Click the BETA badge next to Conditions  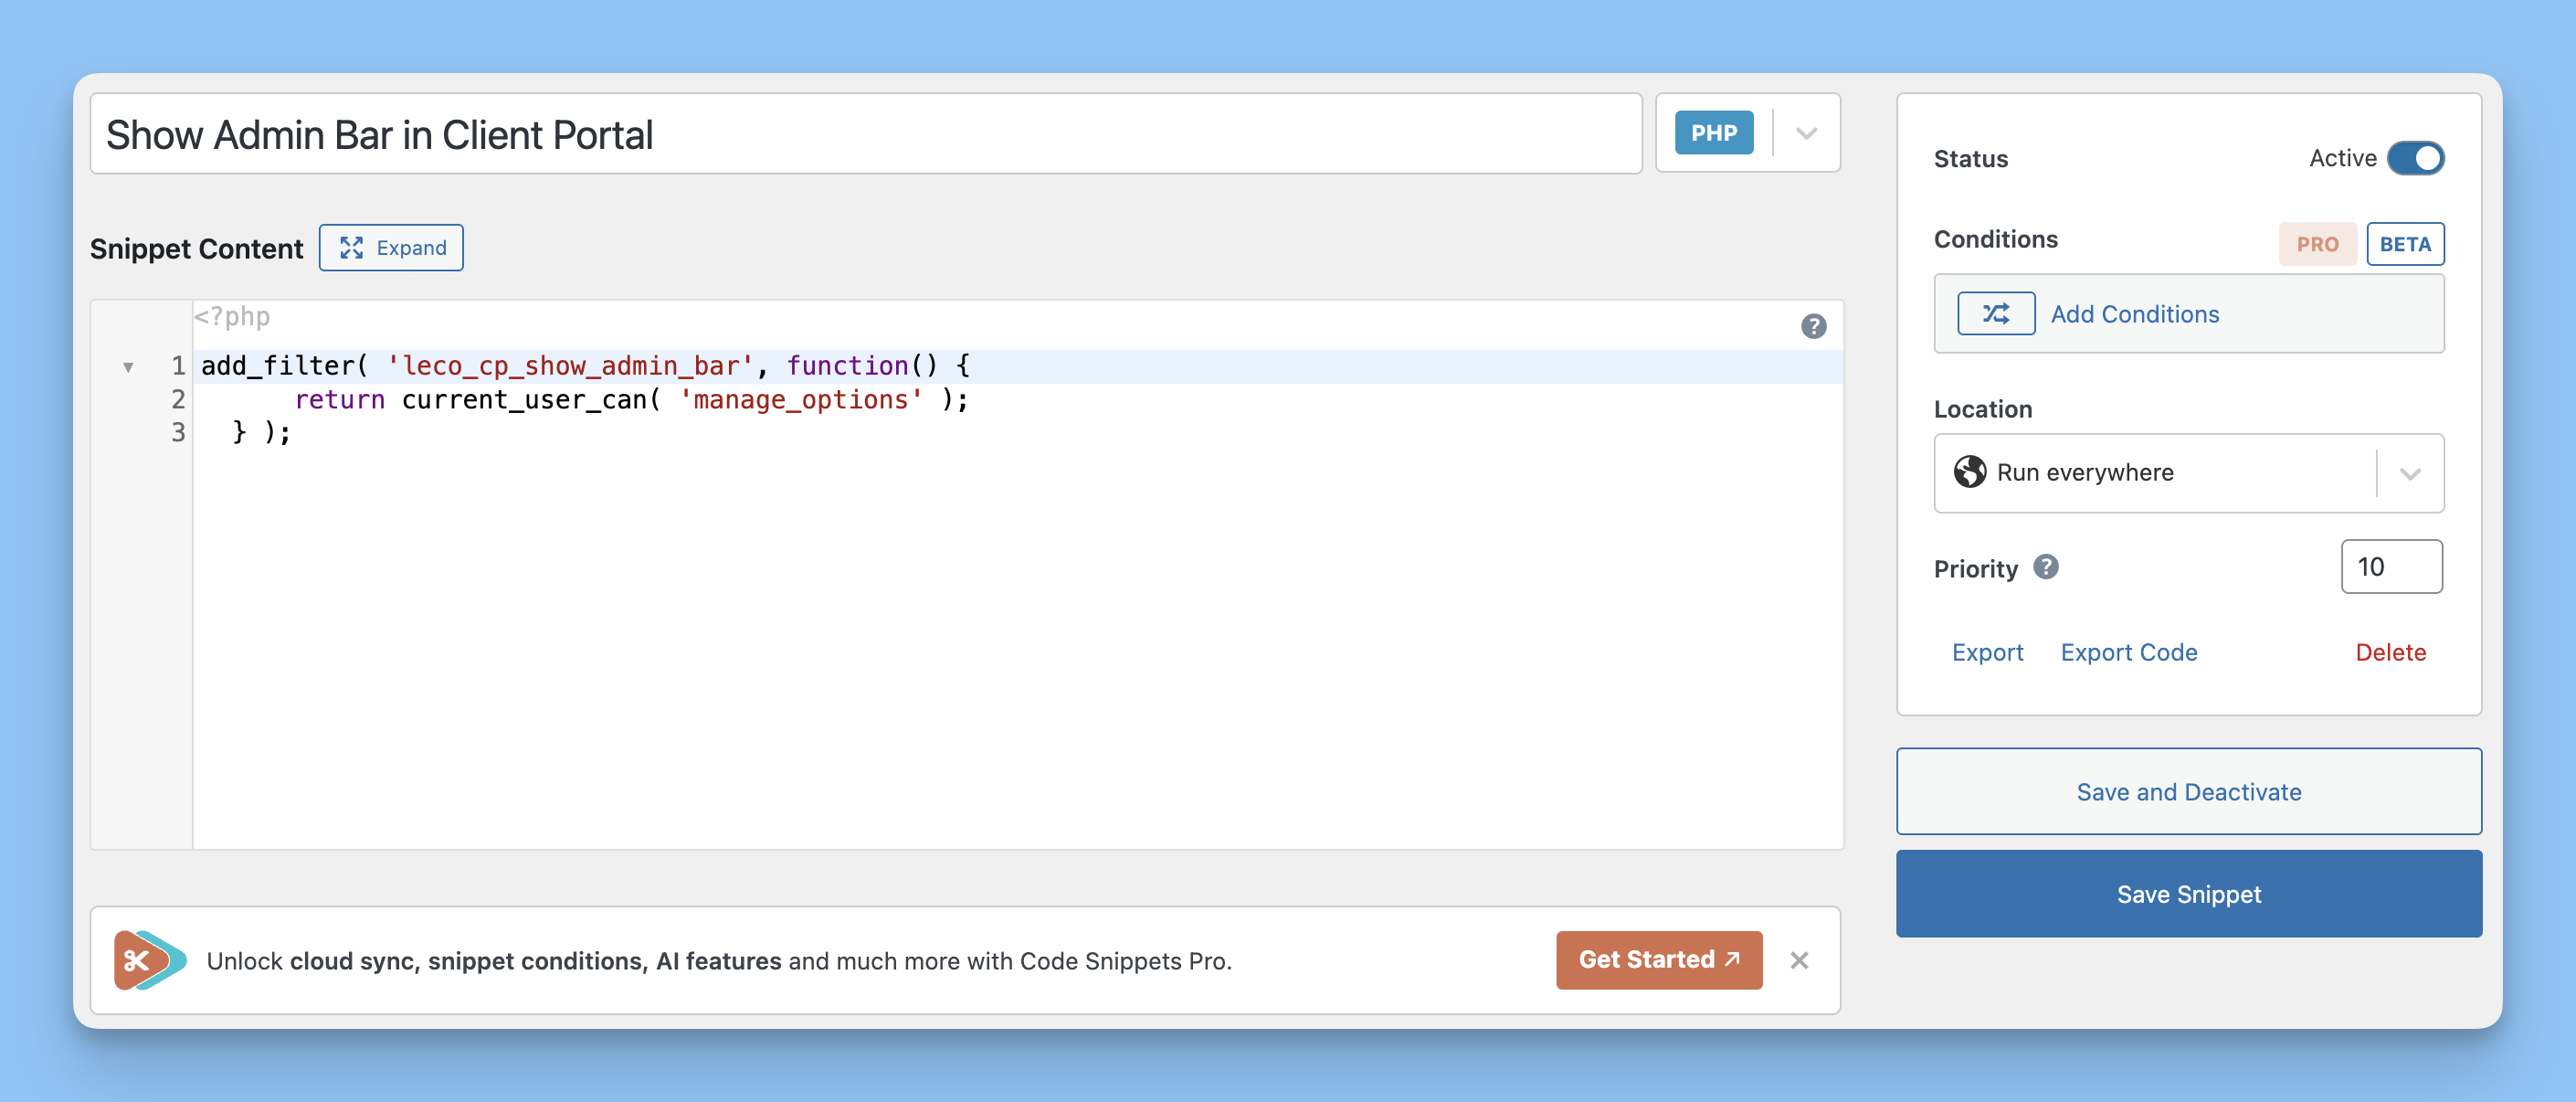tap(2405, 244)
